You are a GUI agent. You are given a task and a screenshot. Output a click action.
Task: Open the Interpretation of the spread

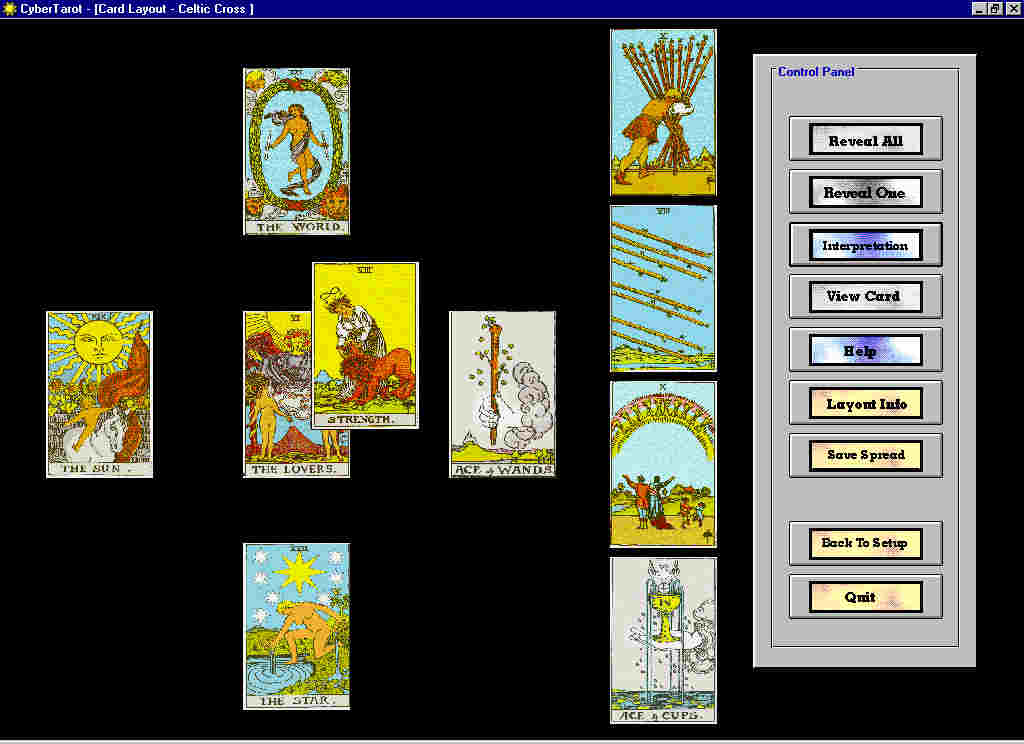(x=865, y=245)
